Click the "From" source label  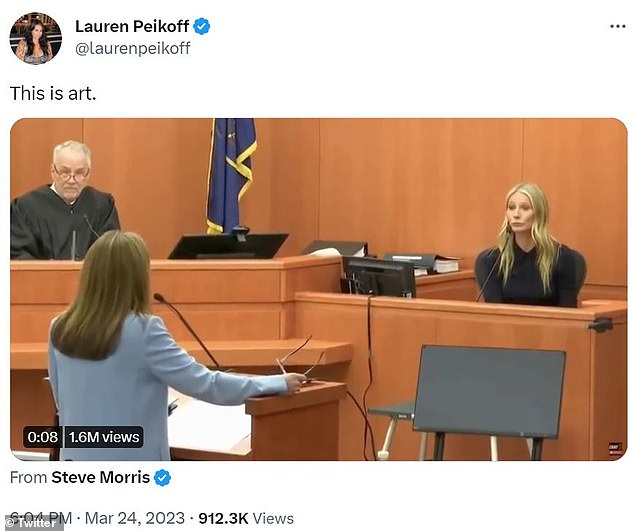[x=28, y=478]
